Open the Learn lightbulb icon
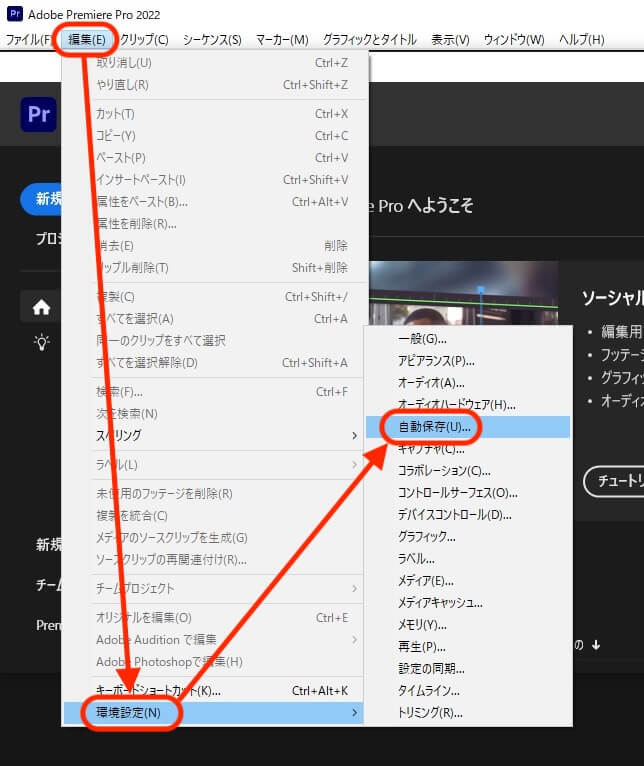Viewport: 644px width, 766px height. (42, 342)
